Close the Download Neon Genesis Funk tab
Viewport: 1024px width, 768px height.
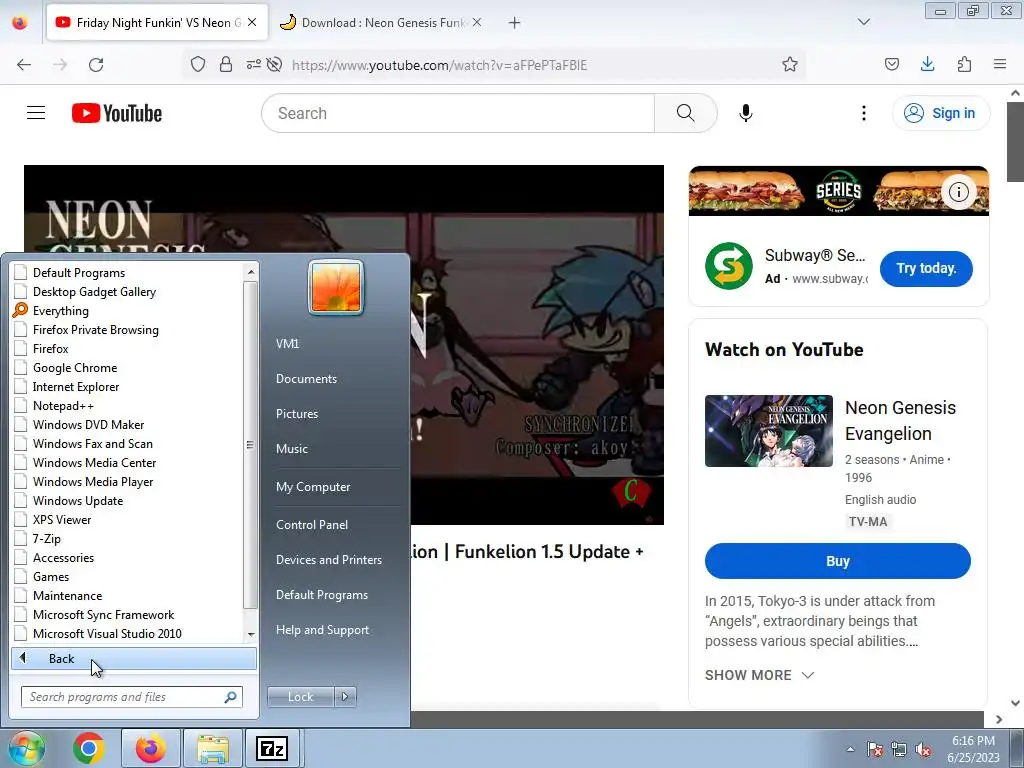click(477, 22)
